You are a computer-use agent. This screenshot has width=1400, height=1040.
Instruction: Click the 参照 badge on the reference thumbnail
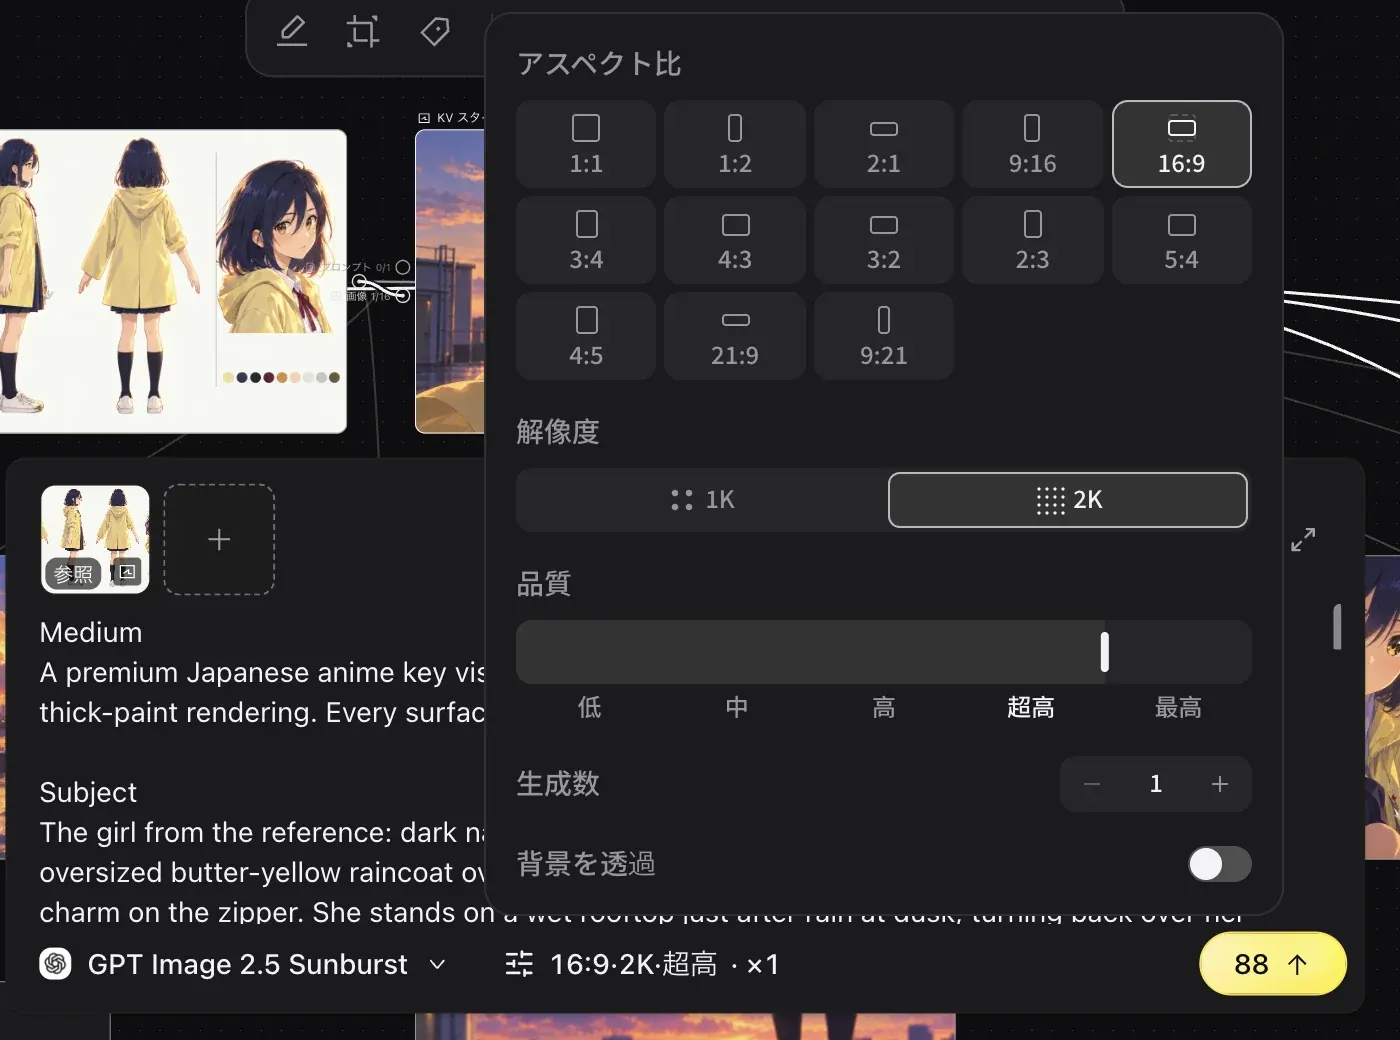pos(73,573)
